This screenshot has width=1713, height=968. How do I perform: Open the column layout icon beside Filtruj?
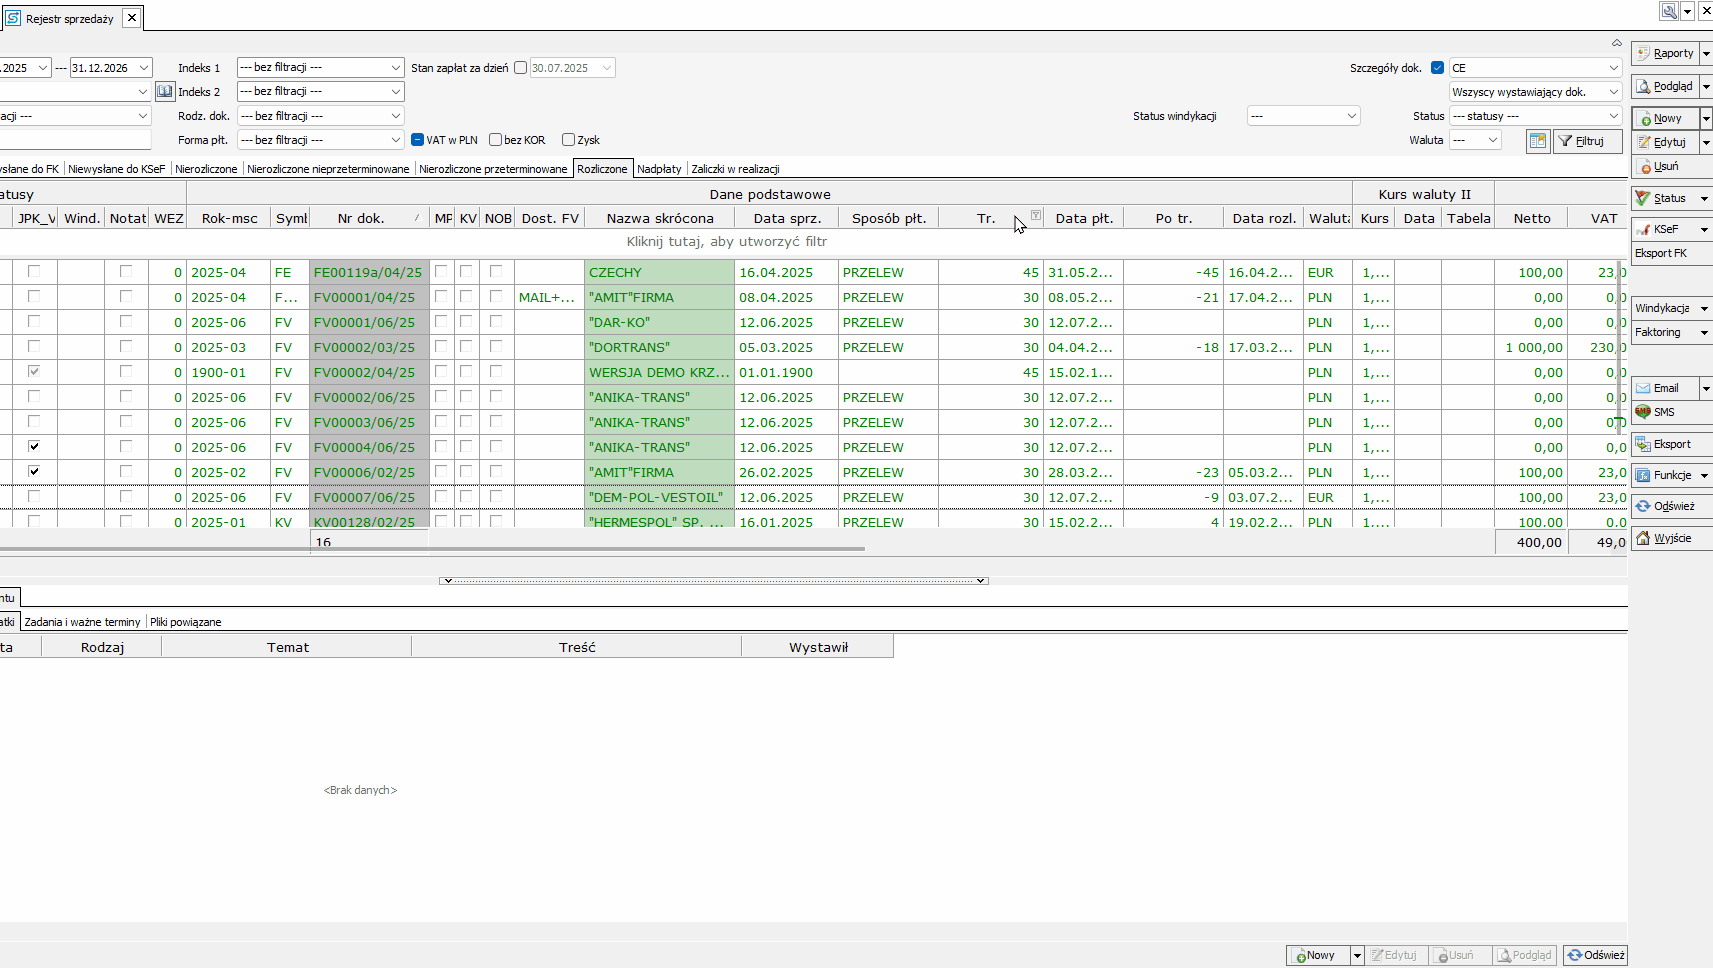(x=1538, y=141)
